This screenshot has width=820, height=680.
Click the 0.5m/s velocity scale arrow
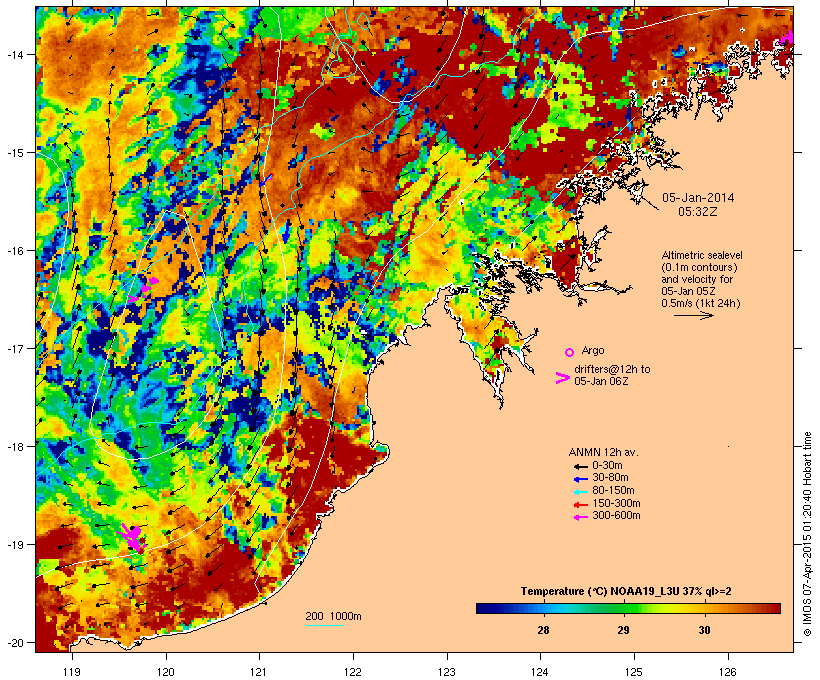(693, 315)
